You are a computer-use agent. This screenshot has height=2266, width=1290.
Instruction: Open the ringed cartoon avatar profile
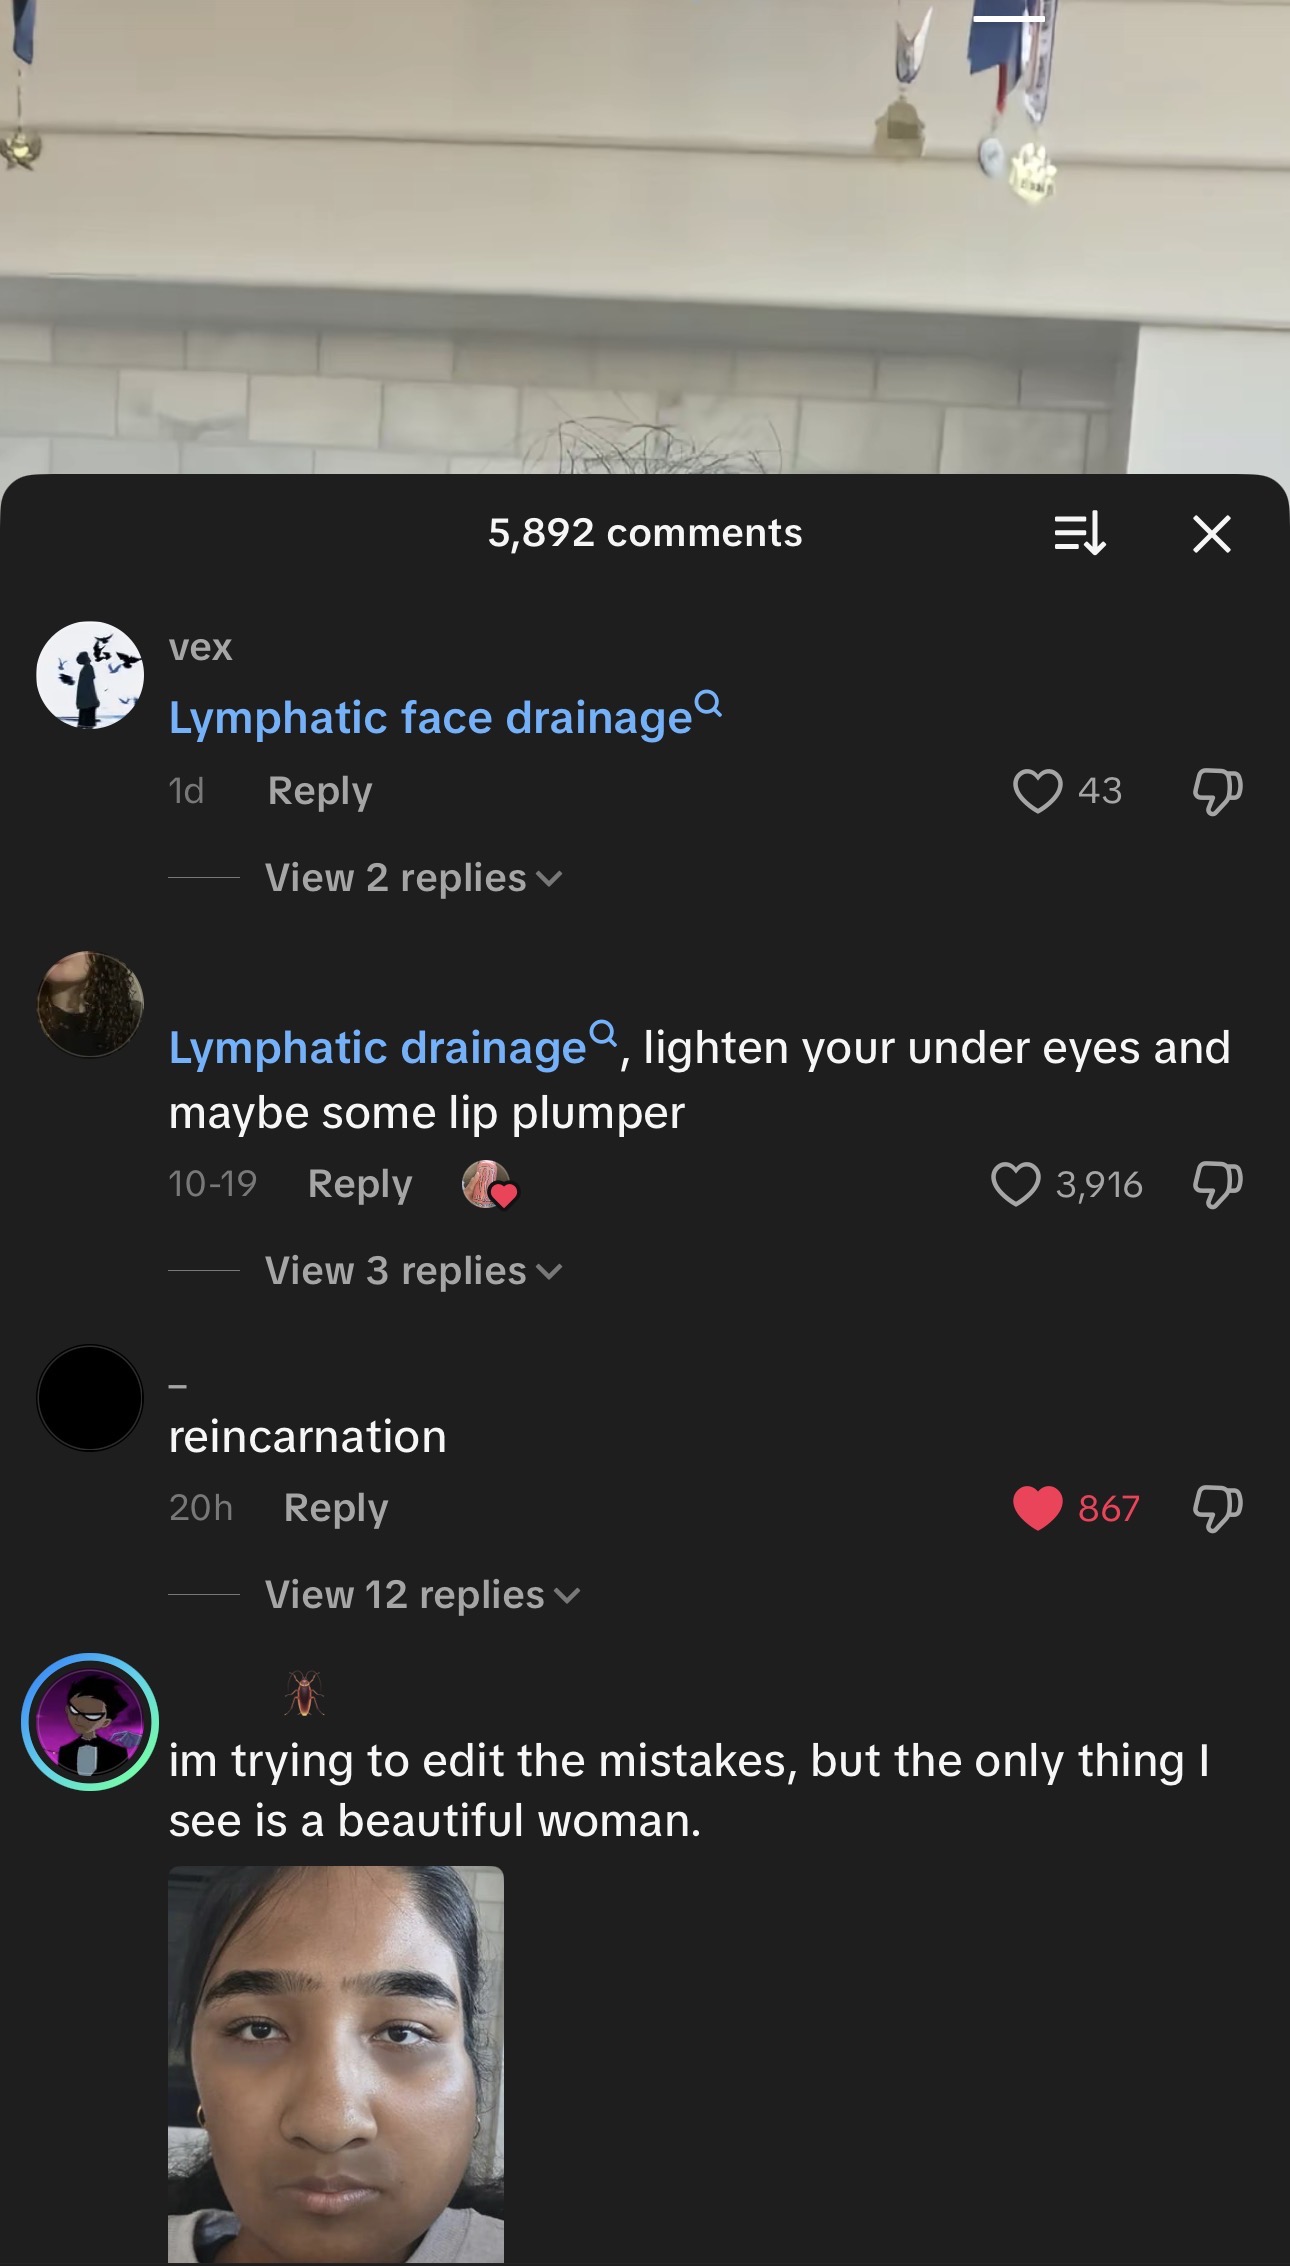coord(90,1722)
